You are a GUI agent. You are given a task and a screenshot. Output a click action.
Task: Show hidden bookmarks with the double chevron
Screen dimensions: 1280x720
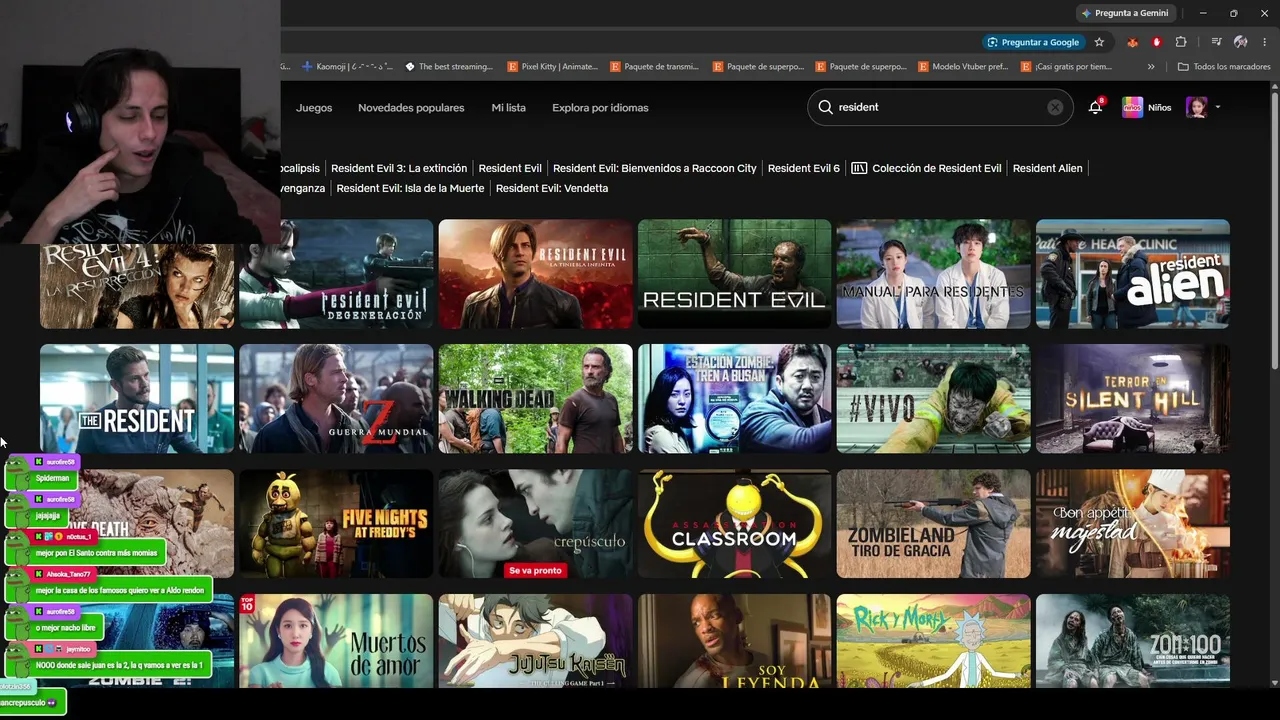pos(1151,67)
